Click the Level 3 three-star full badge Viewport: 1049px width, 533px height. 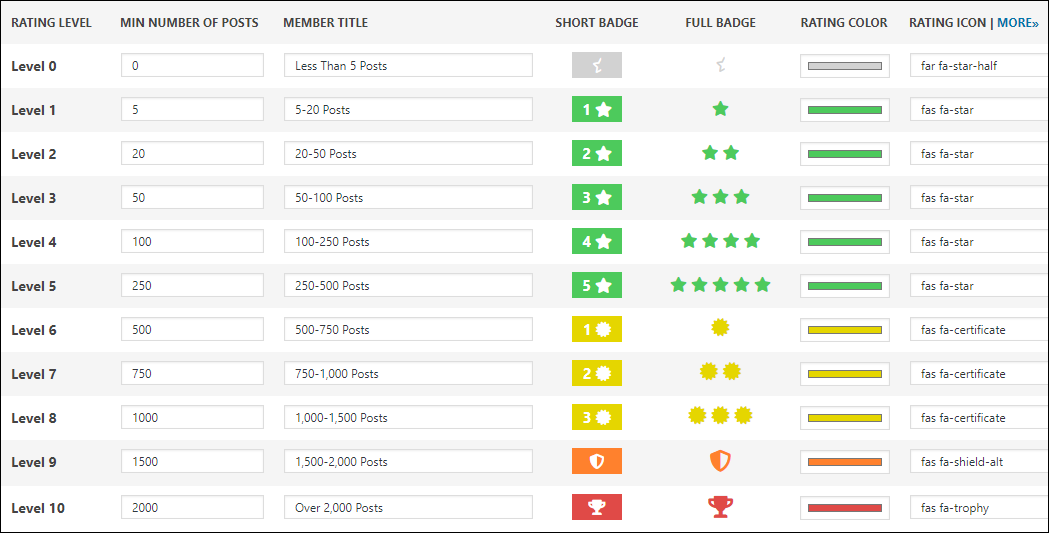[x=720, y=197]
